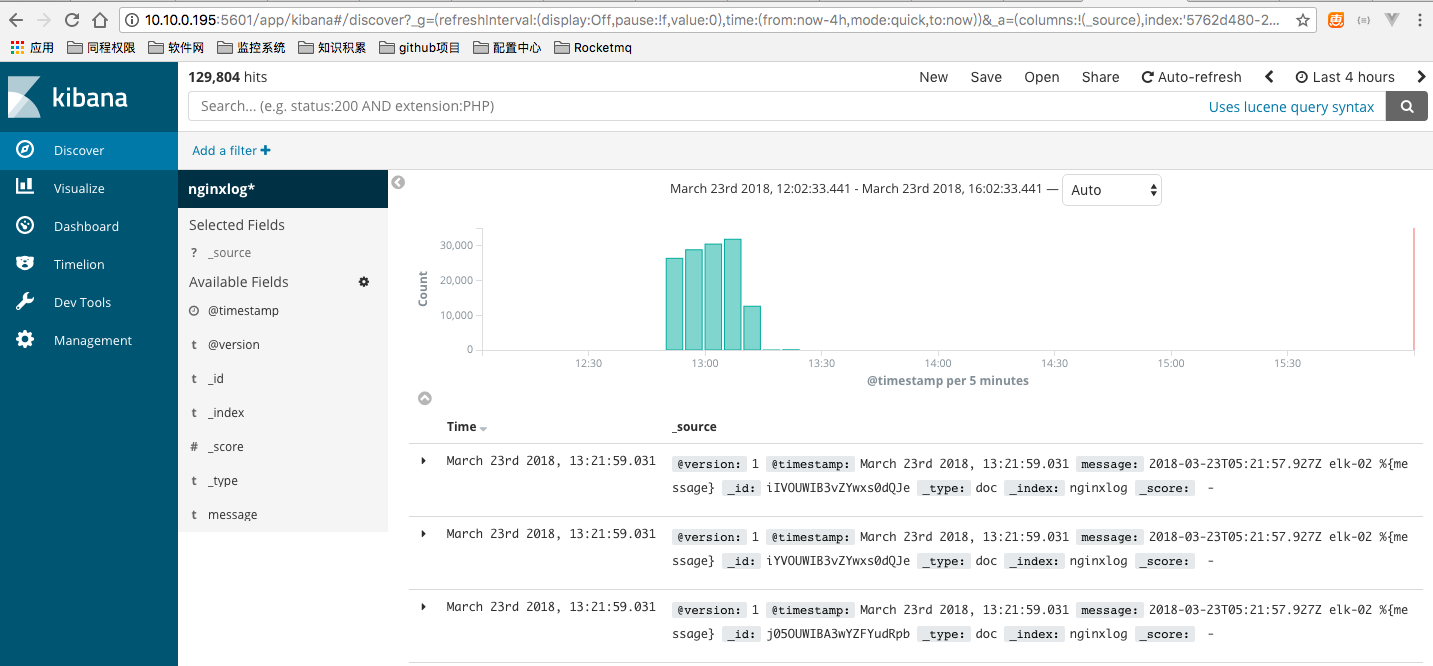Click the 129,804 hits count

(227, 77)
